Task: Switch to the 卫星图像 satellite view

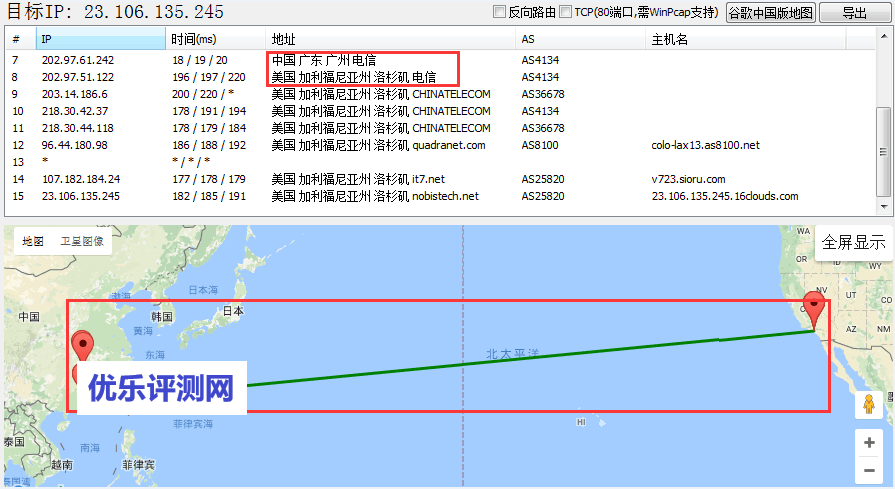Action: pos(81,241)
